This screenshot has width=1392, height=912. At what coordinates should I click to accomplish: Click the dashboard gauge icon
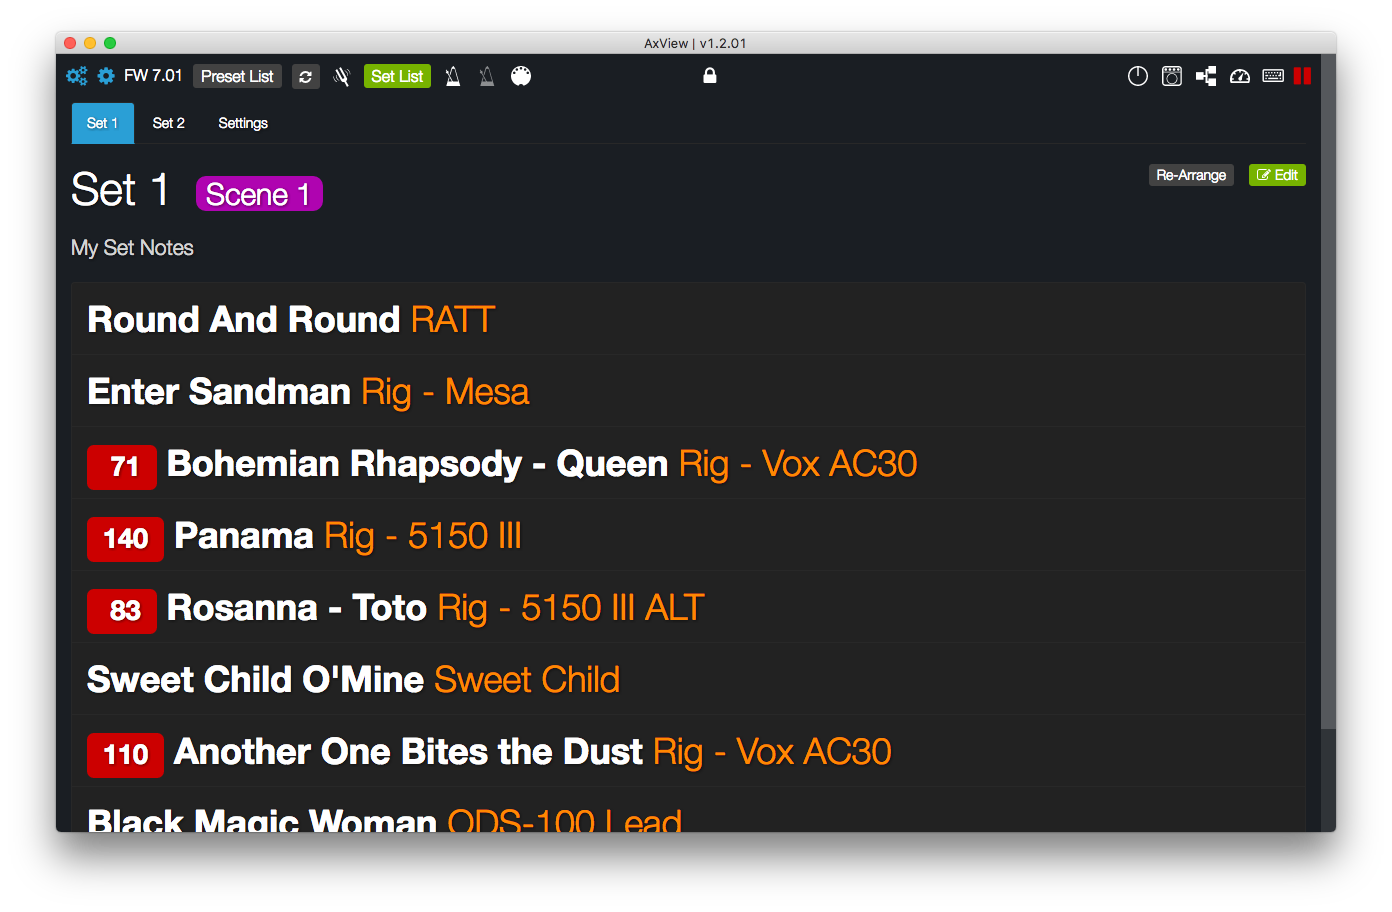click(1240, 76)
